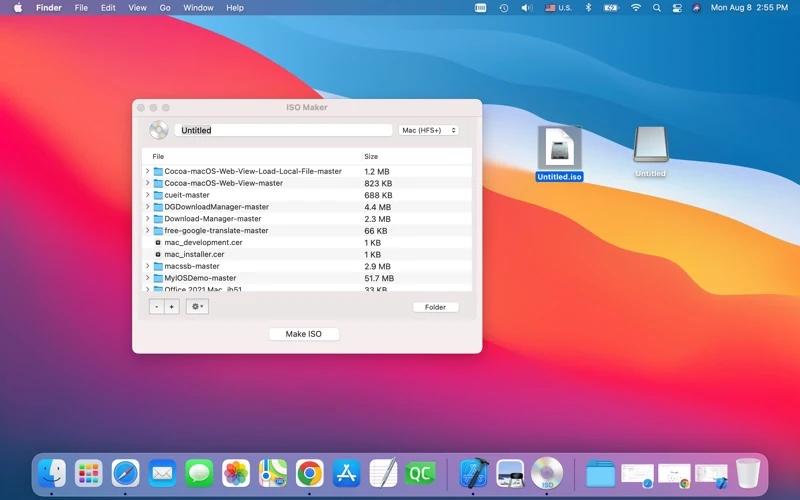The height and width of the screenshot is (500, 800).
Task: Open Spotlight search in the menu bar
Action: 657,8
